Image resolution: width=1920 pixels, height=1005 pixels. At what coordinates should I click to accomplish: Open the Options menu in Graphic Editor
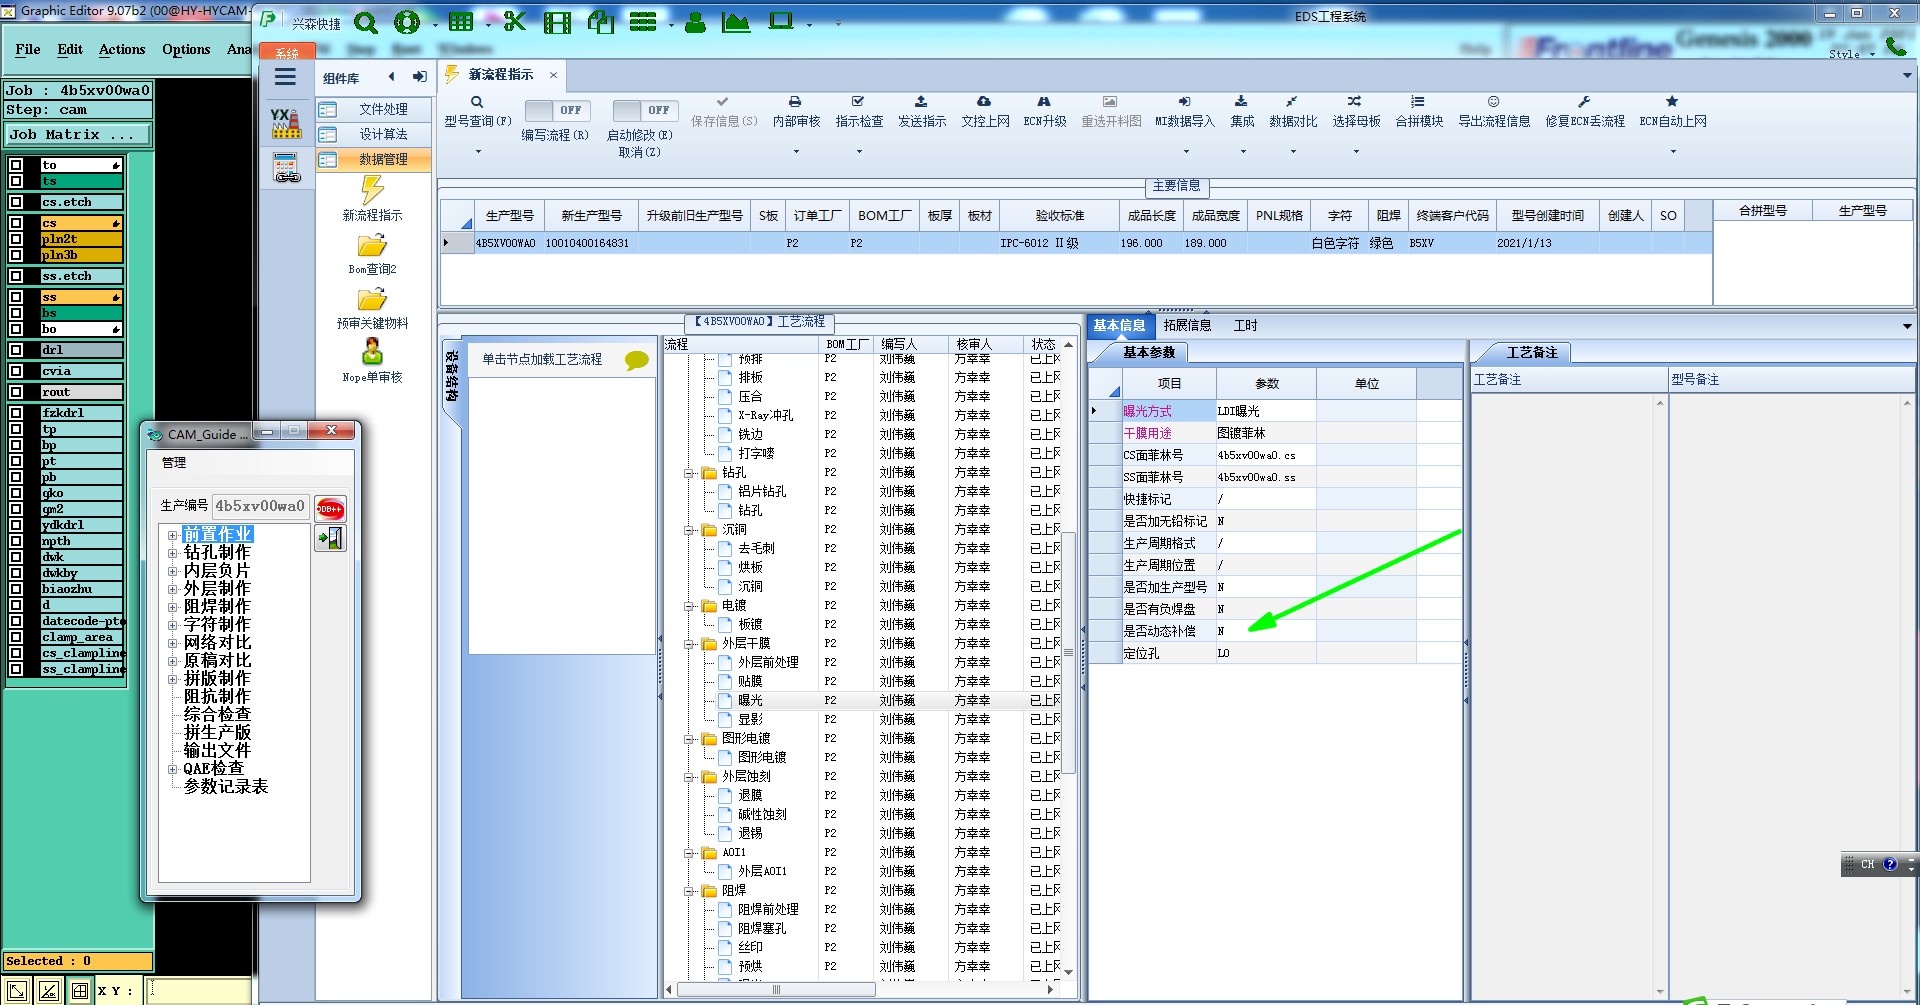[186, 49]
